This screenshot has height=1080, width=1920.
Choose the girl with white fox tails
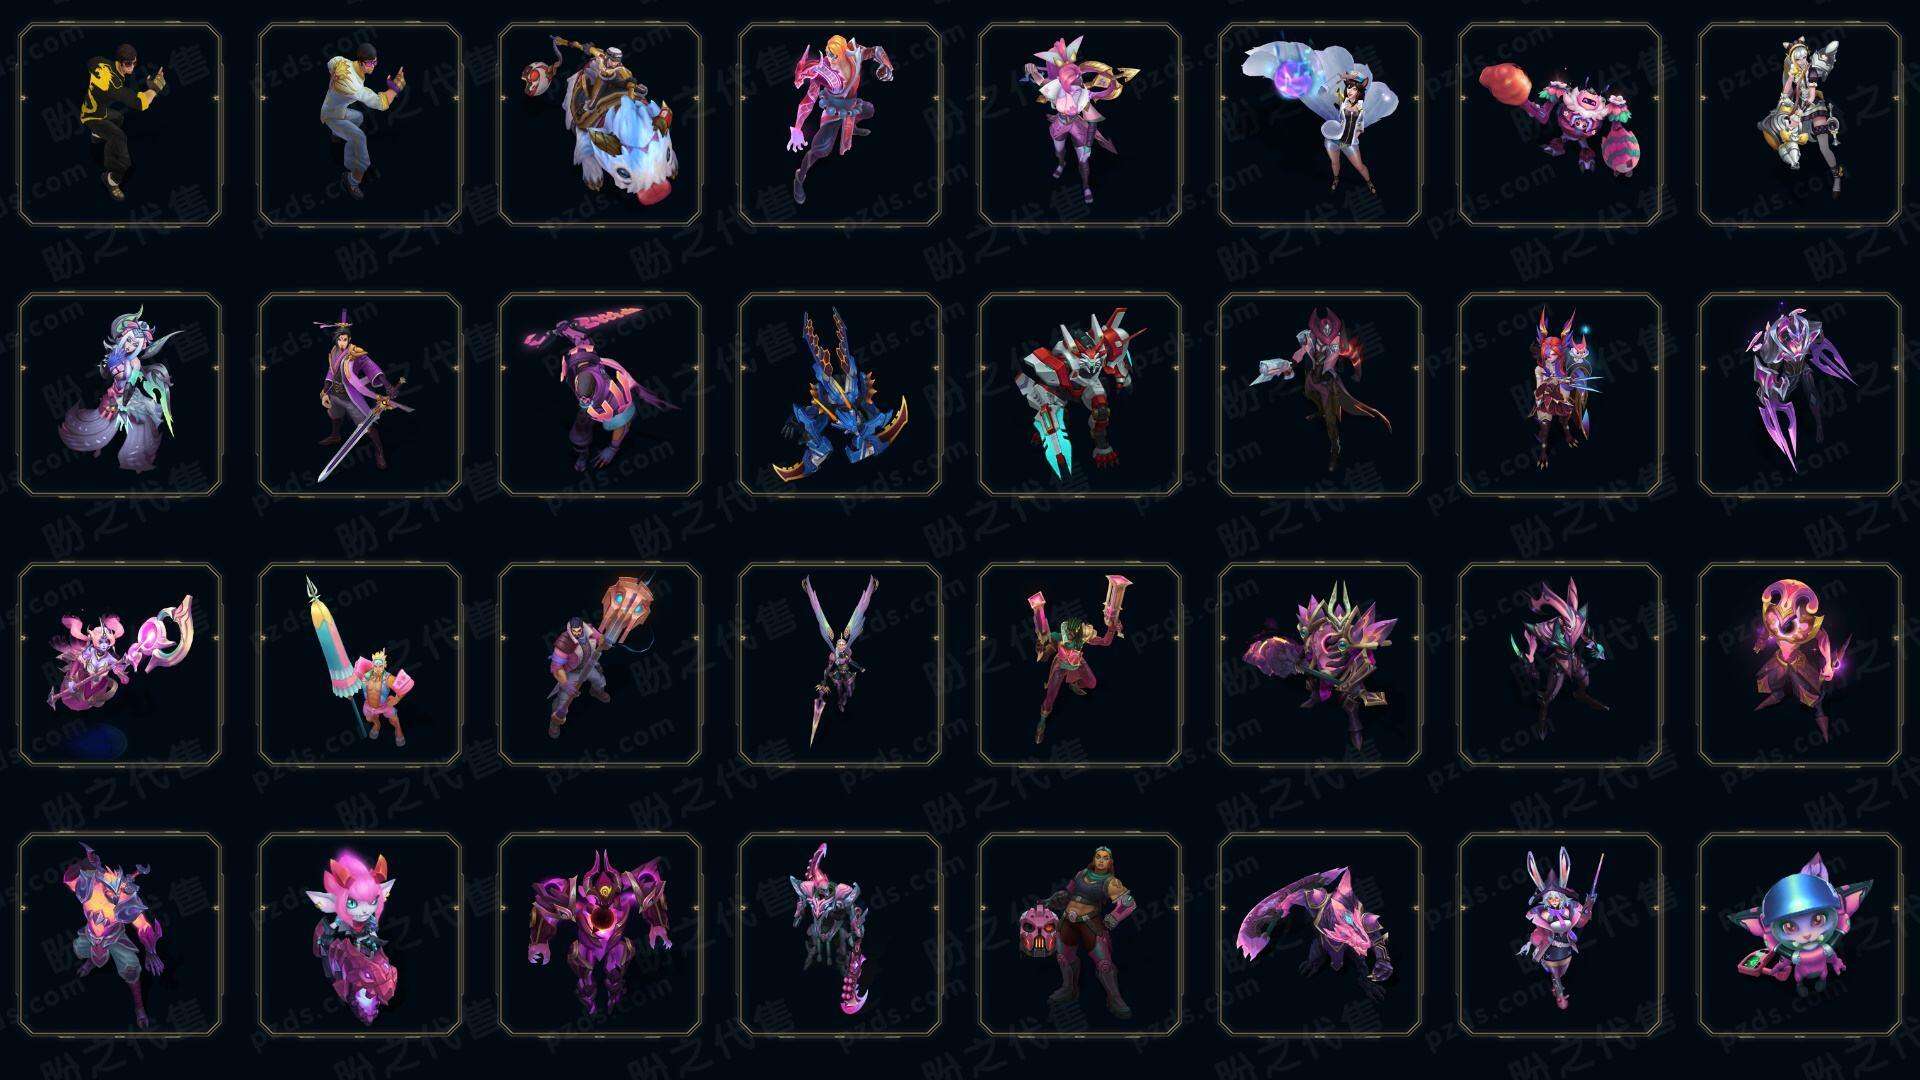[x=1320, y=125]
